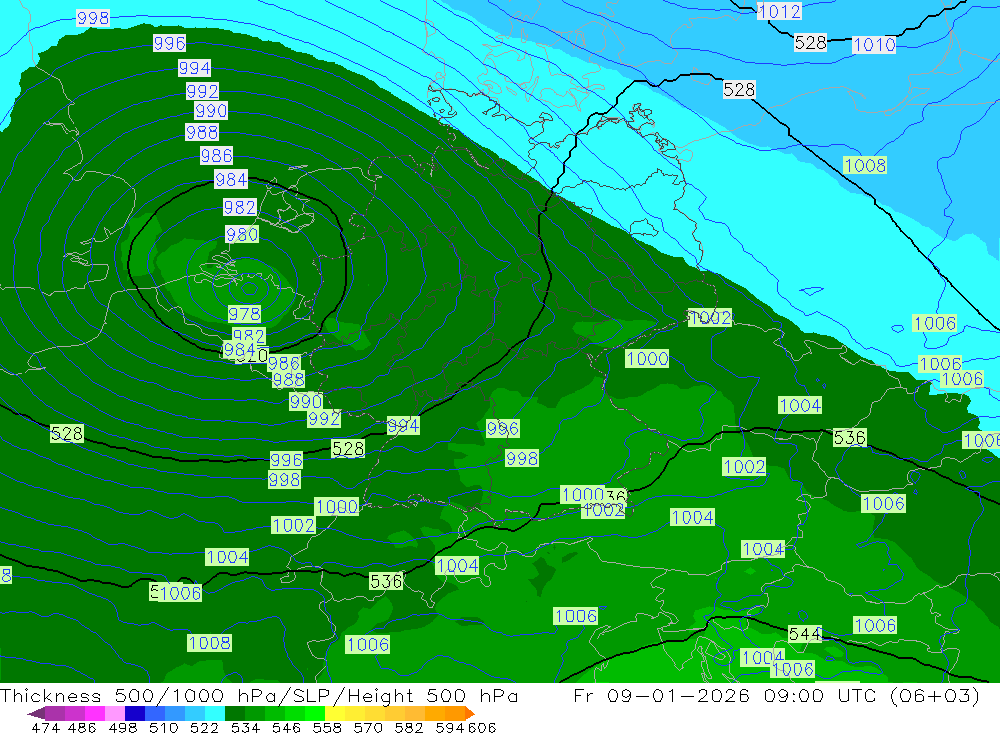Click the bright yellow legend swatch
This screenshot has height=733, width=1000.
tap(335, 713)
